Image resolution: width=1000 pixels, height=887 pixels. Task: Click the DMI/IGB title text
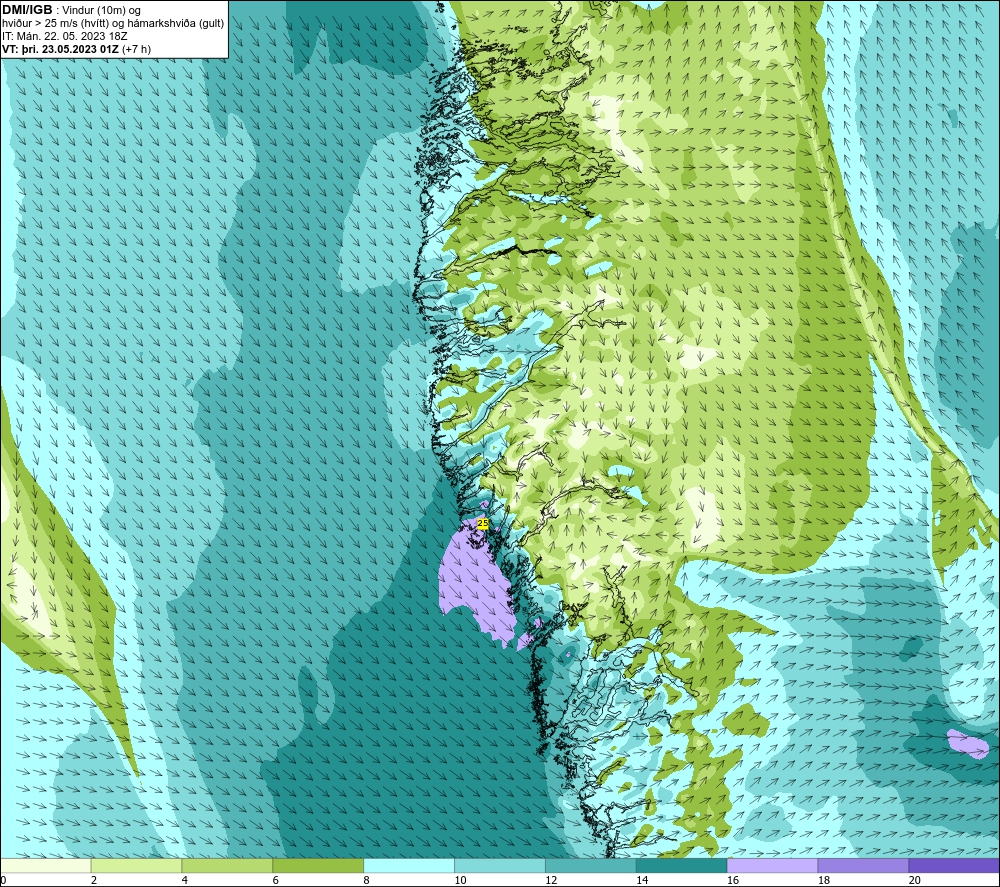[x=27, y=10]
